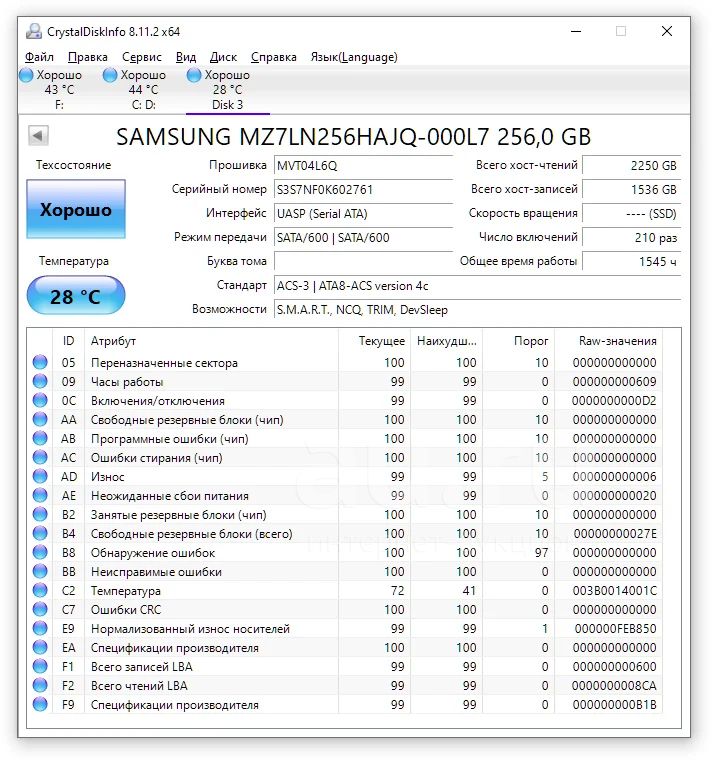Open the Сервис menu

[142, 57]
